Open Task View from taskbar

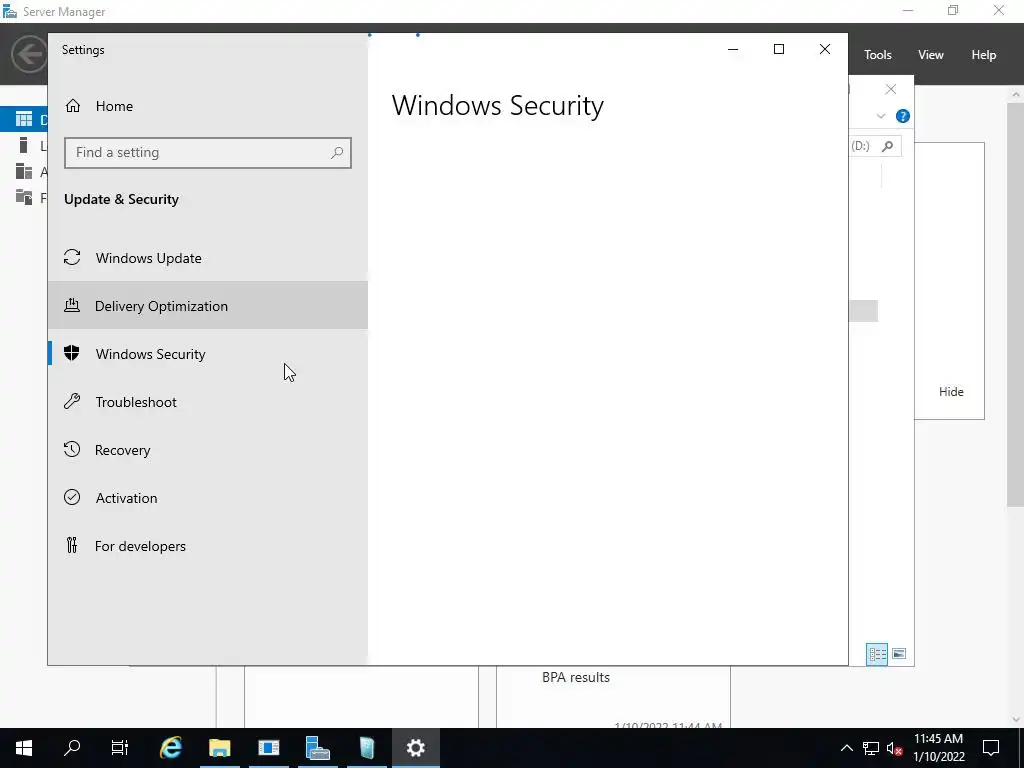[x=120, y=748]
